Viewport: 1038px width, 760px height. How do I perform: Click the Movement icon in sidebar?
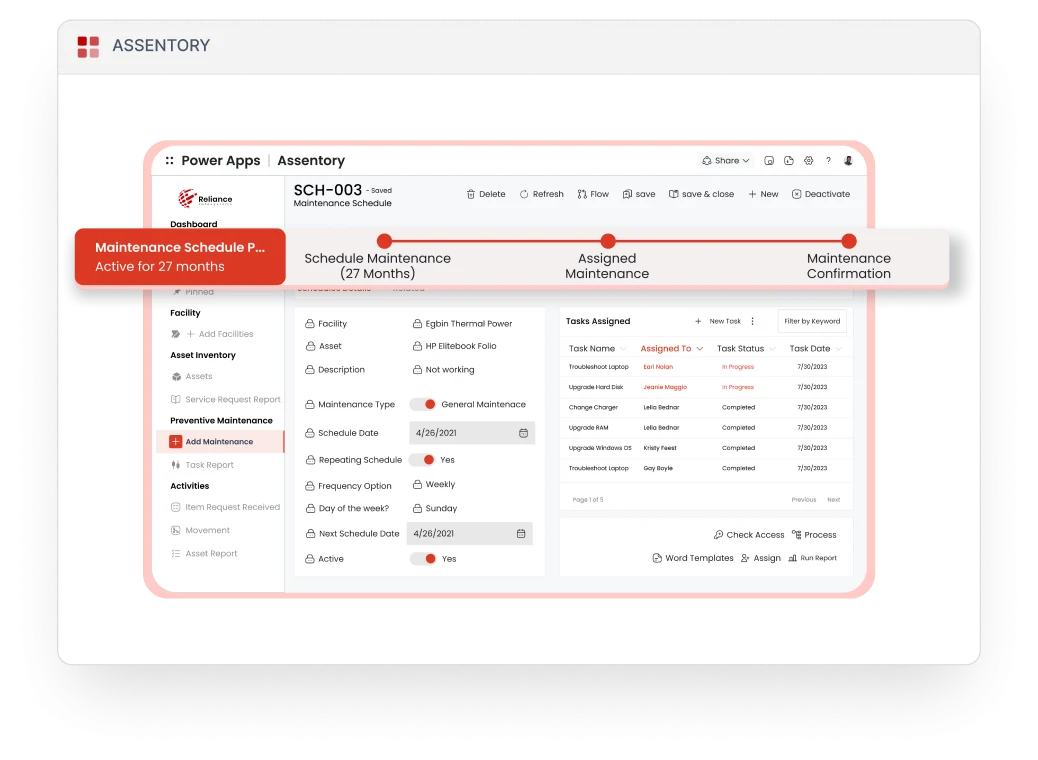(175, 530)
